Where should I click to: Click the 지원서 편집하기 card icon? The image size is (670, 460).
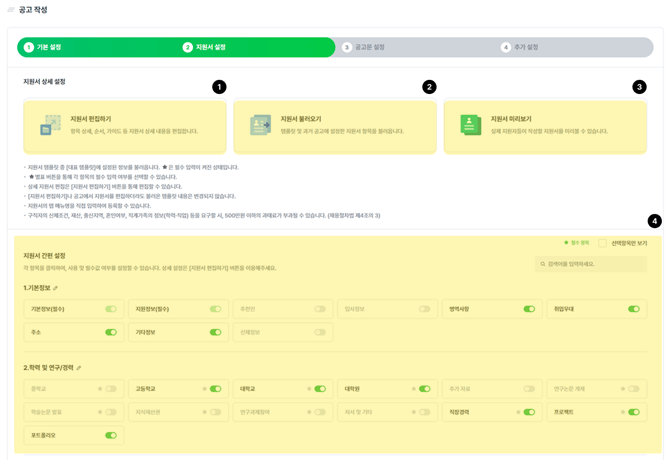[50, 125]
